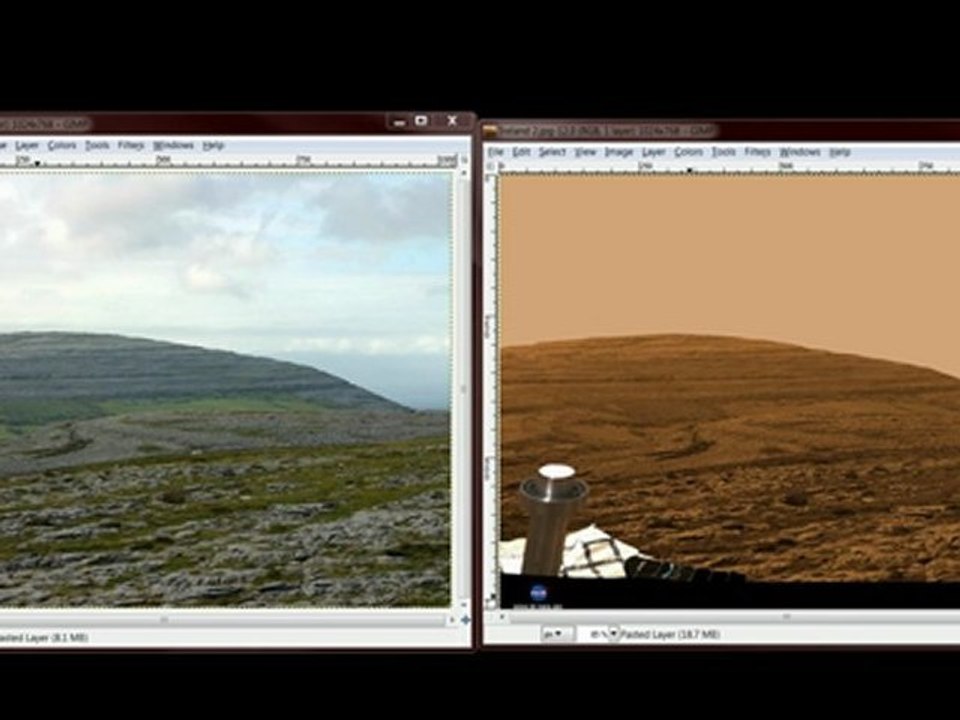
Task: Click the rover mast in the Mars image
Action: pos(550,520)
